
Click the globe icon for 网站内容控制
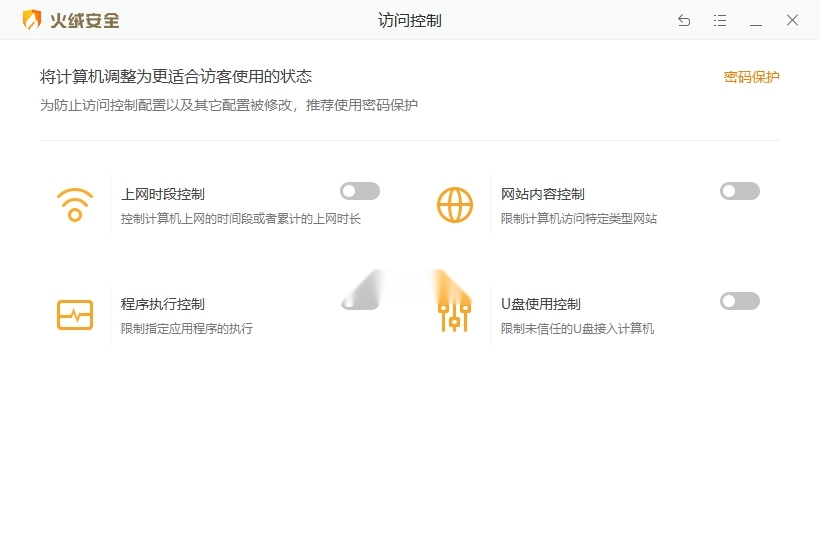tap(455, 204)
